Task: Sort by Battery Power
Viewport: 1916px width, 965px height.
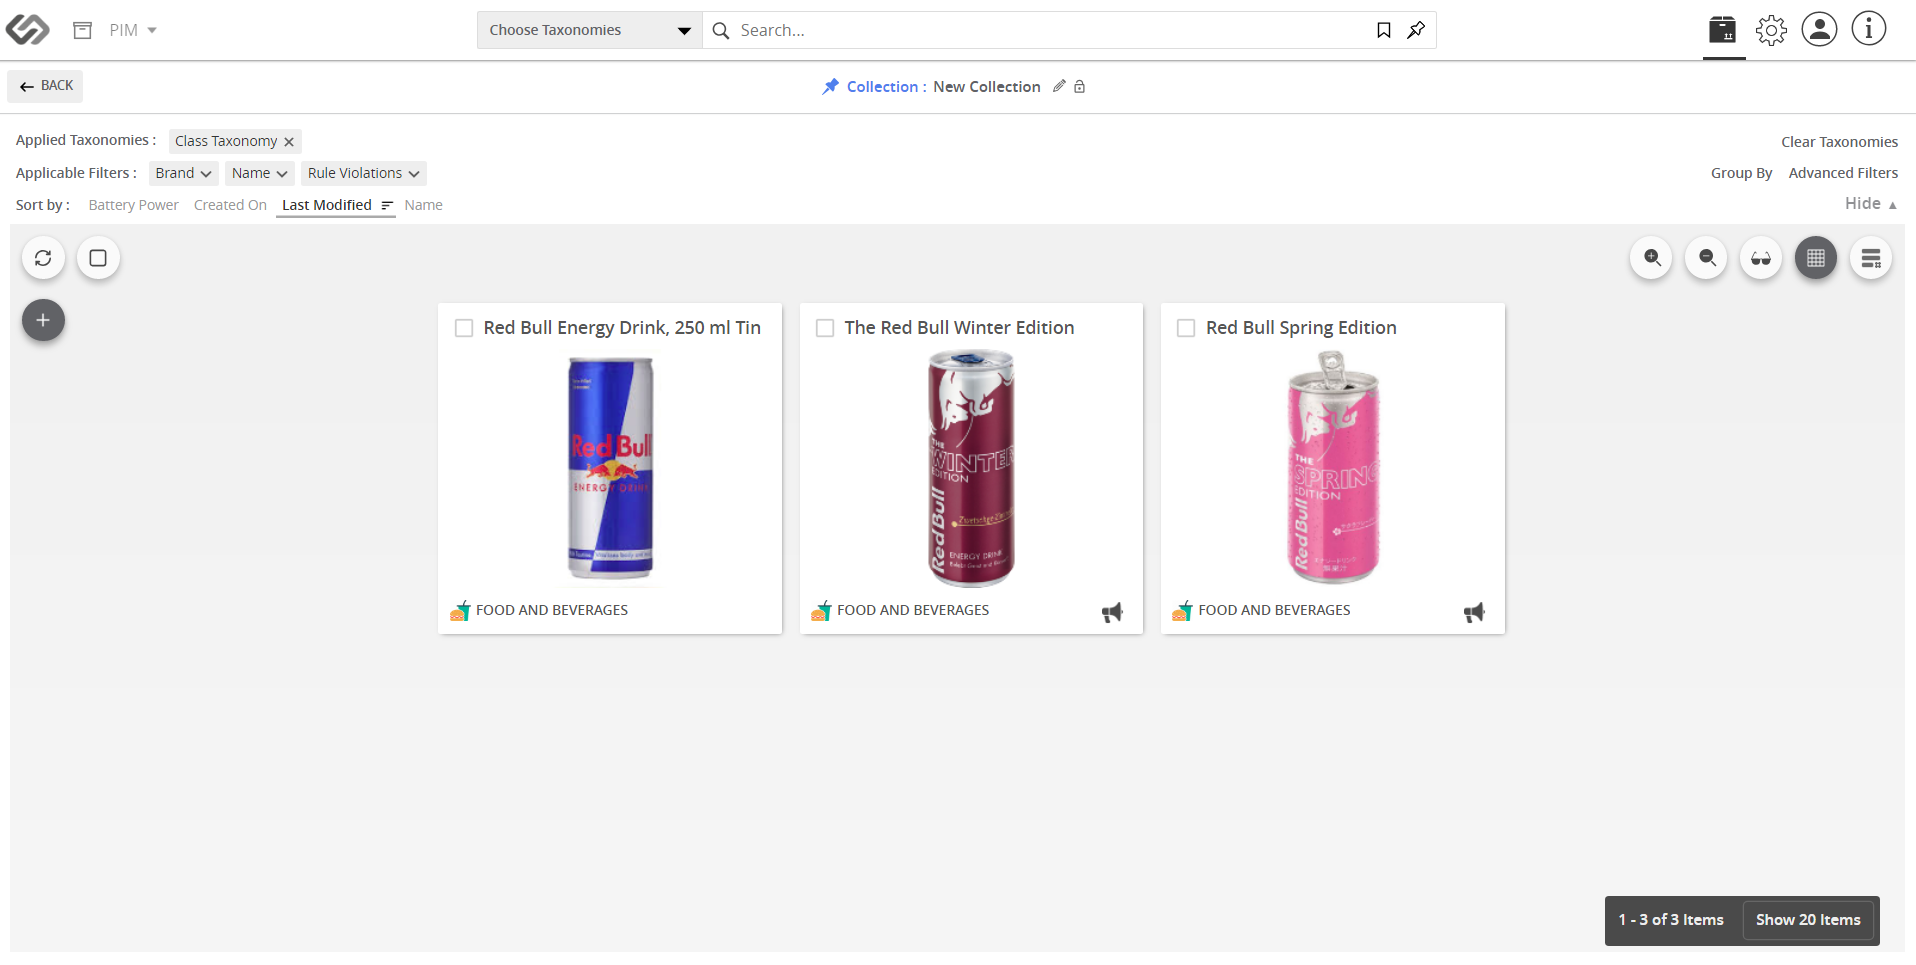Action: point(133,205)
